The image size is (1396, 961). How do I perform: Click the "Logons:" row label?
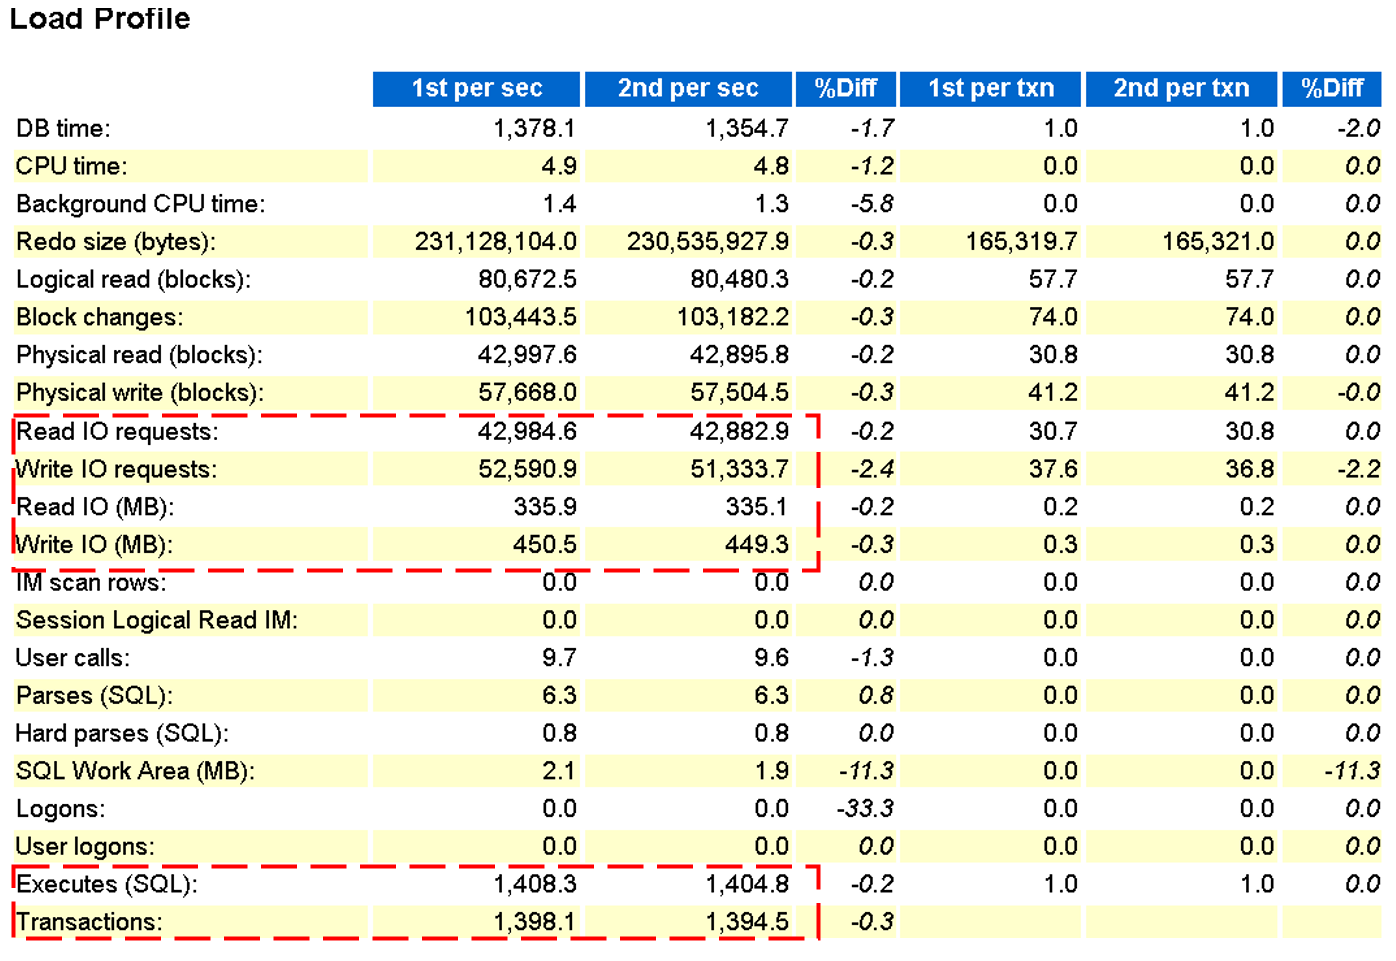[x=60, y=809]
